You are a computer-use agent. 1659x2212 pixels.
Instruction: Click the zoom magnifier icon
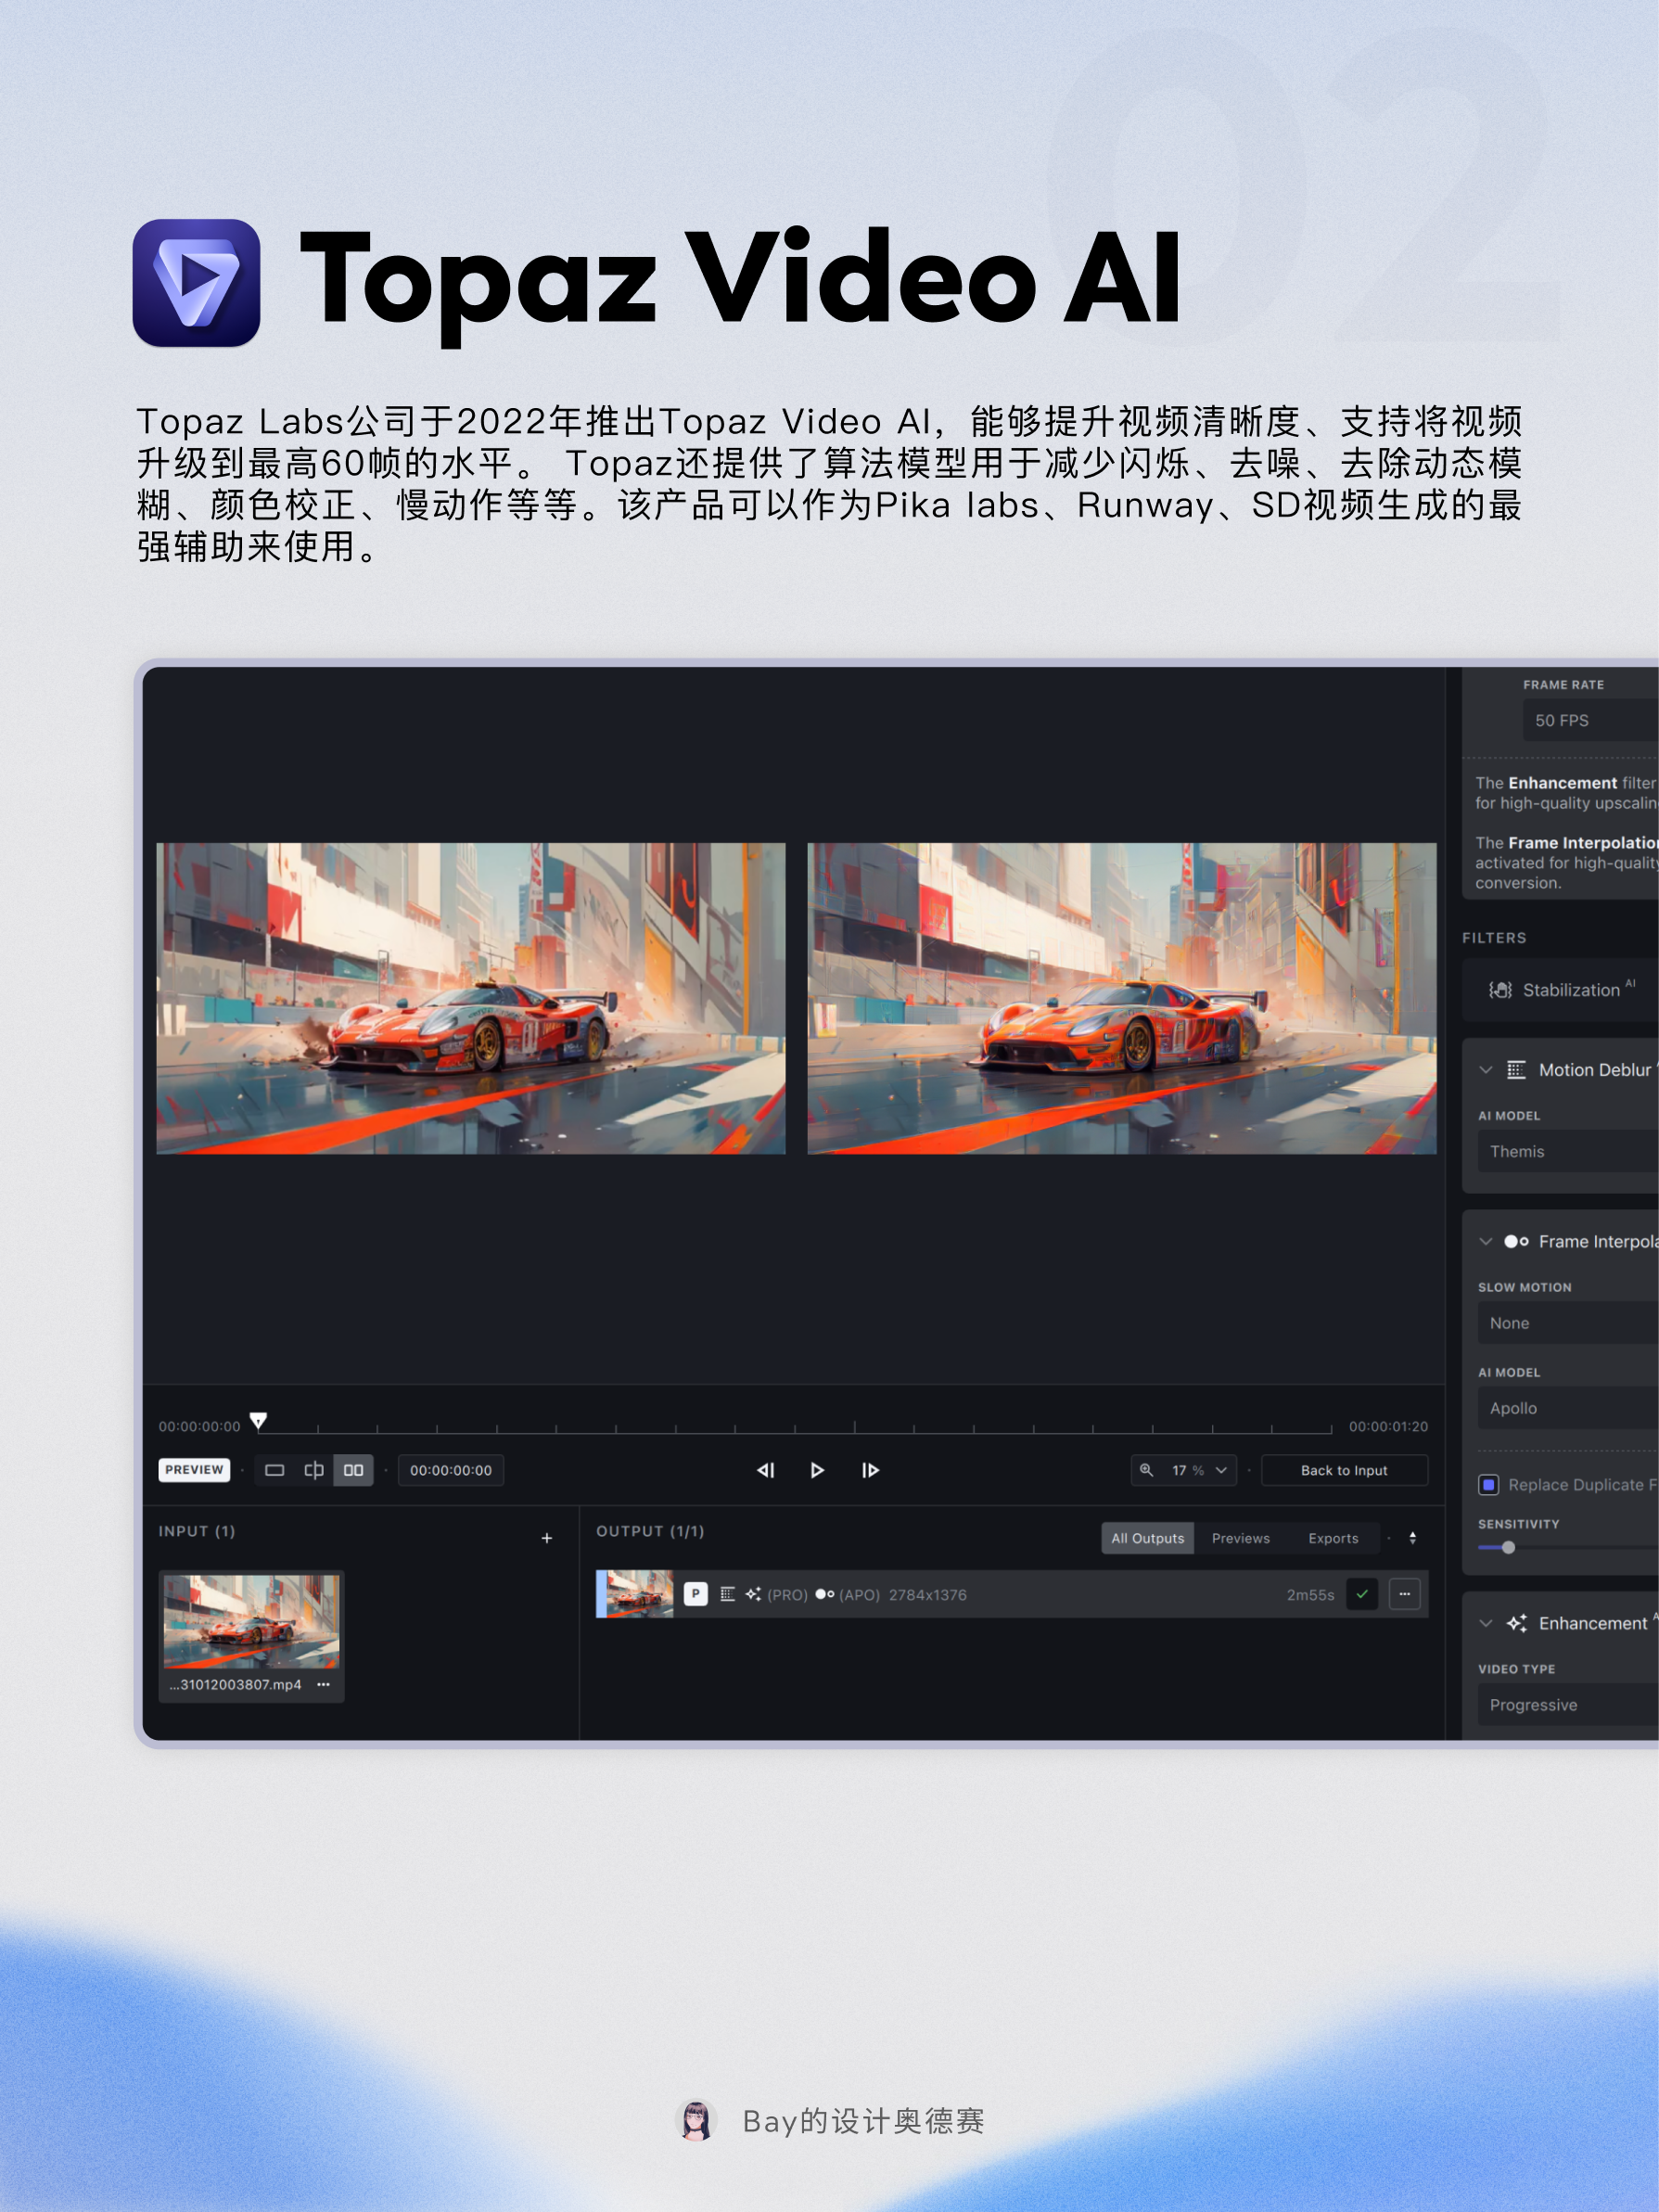click(1147, 1470)
